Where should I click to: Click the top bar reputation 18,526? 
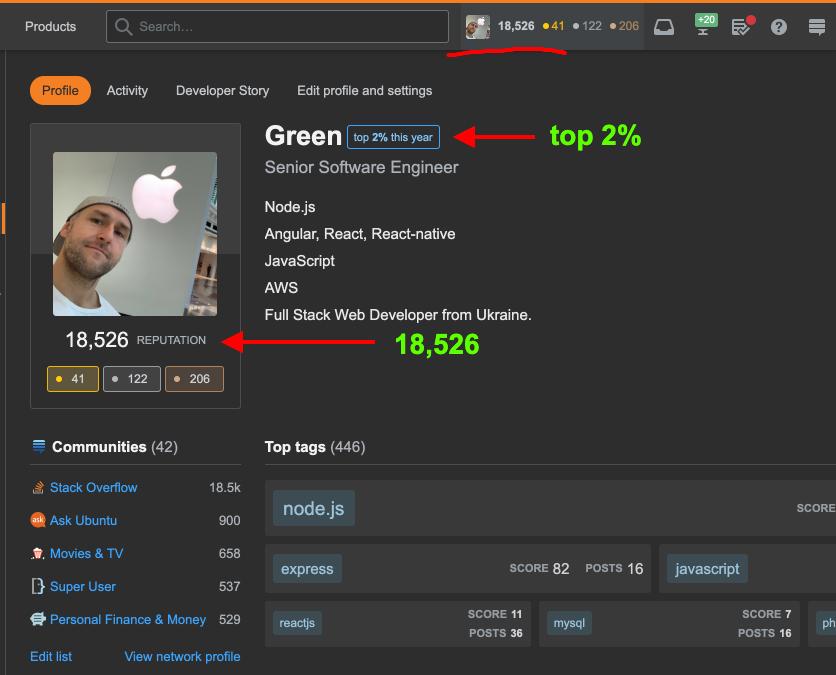516,26
